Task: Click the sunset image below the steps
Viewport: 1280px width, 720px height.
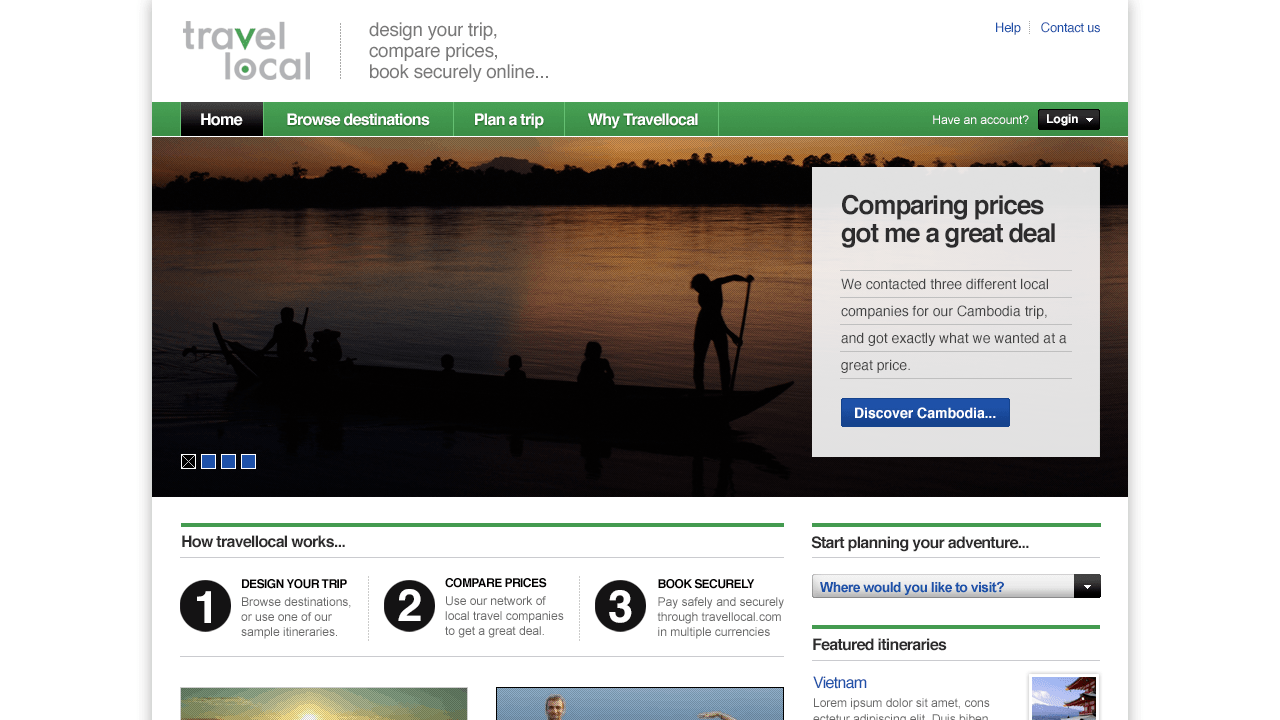Action: point(323,704)
